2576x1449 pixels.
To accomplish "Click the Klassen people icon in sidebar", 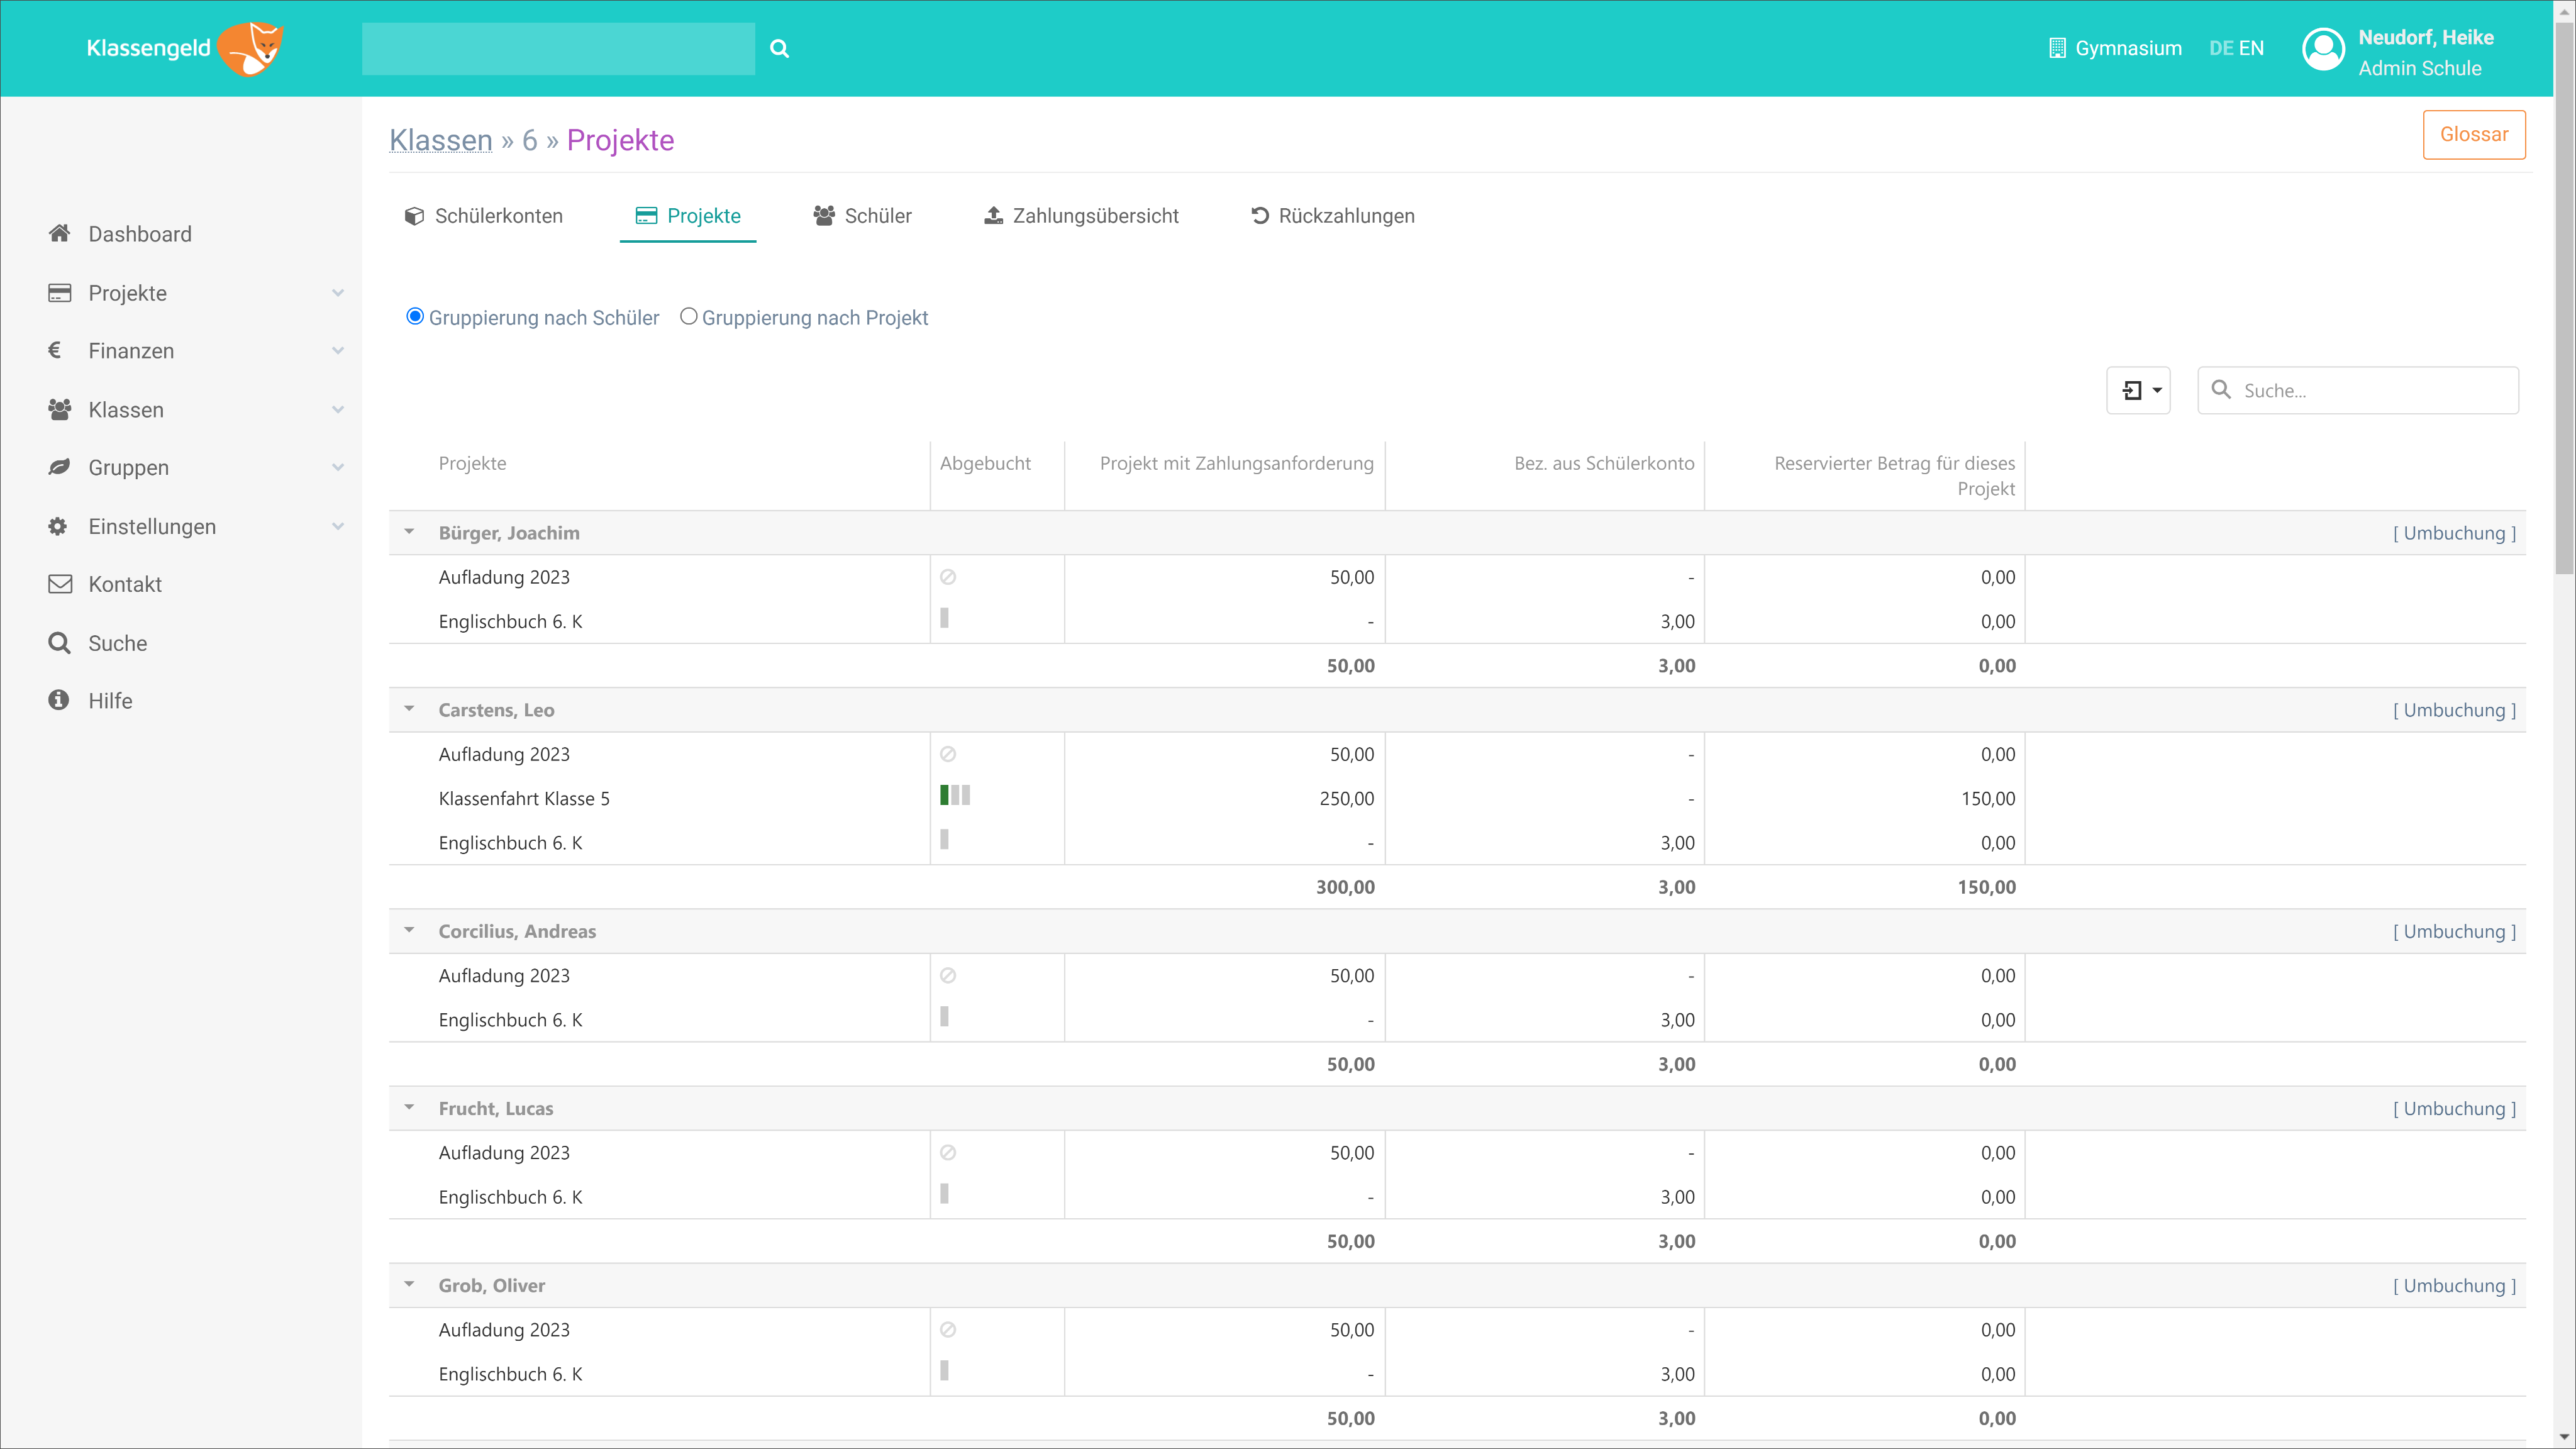I will (59, 409).
